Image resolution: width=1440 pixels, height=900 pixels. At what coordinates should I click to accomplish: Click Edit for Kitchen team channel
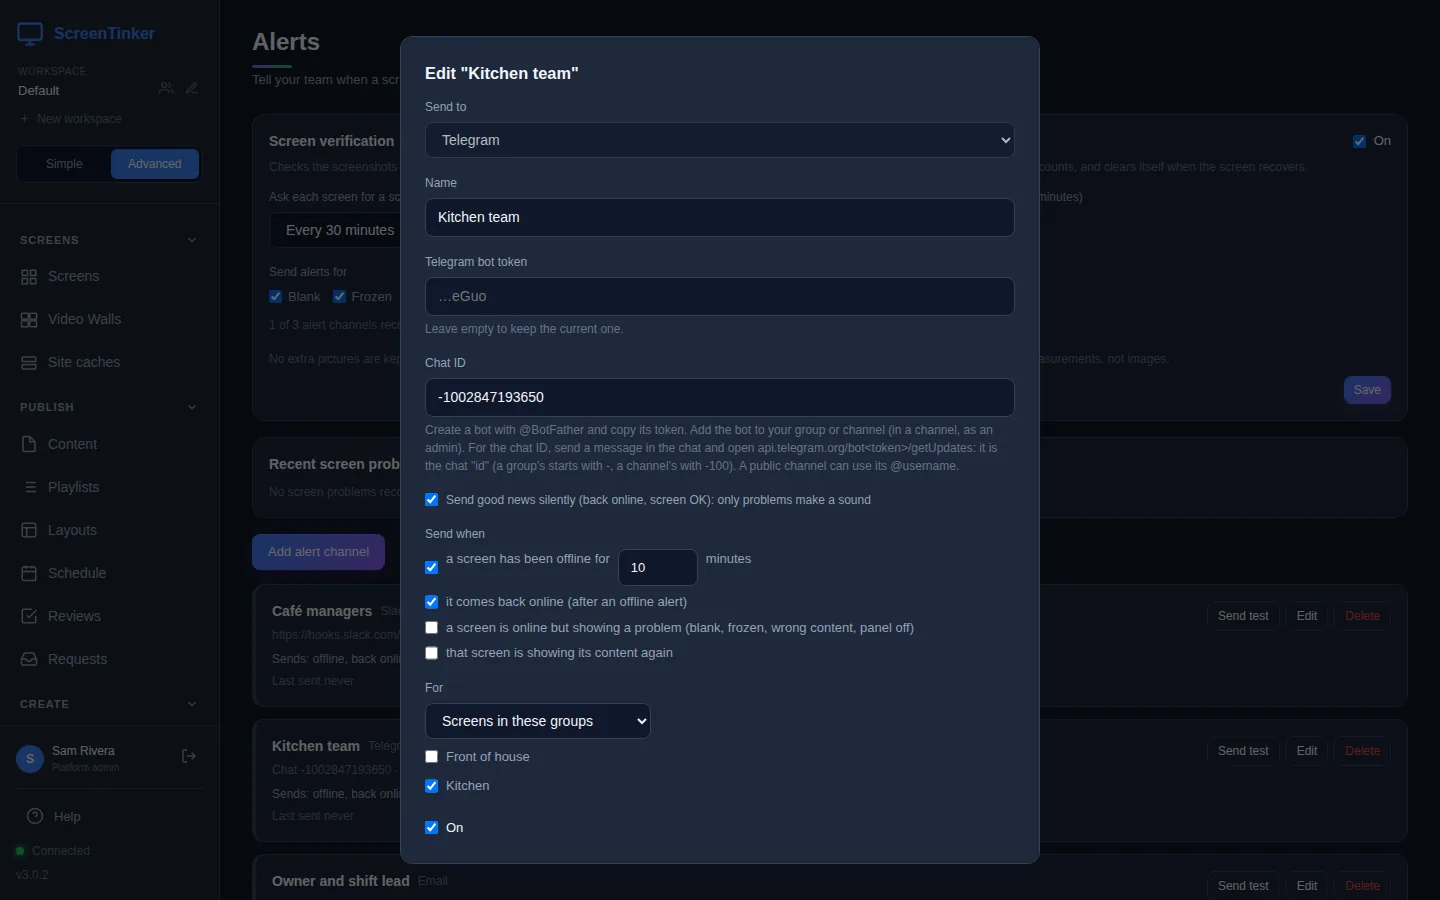pos(1307,751)
